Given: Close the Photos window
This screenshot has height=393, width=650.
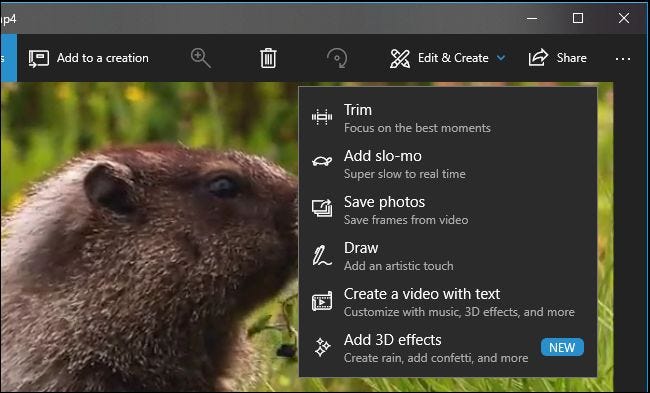Looking at the screenshot, I should click(624, 18).
